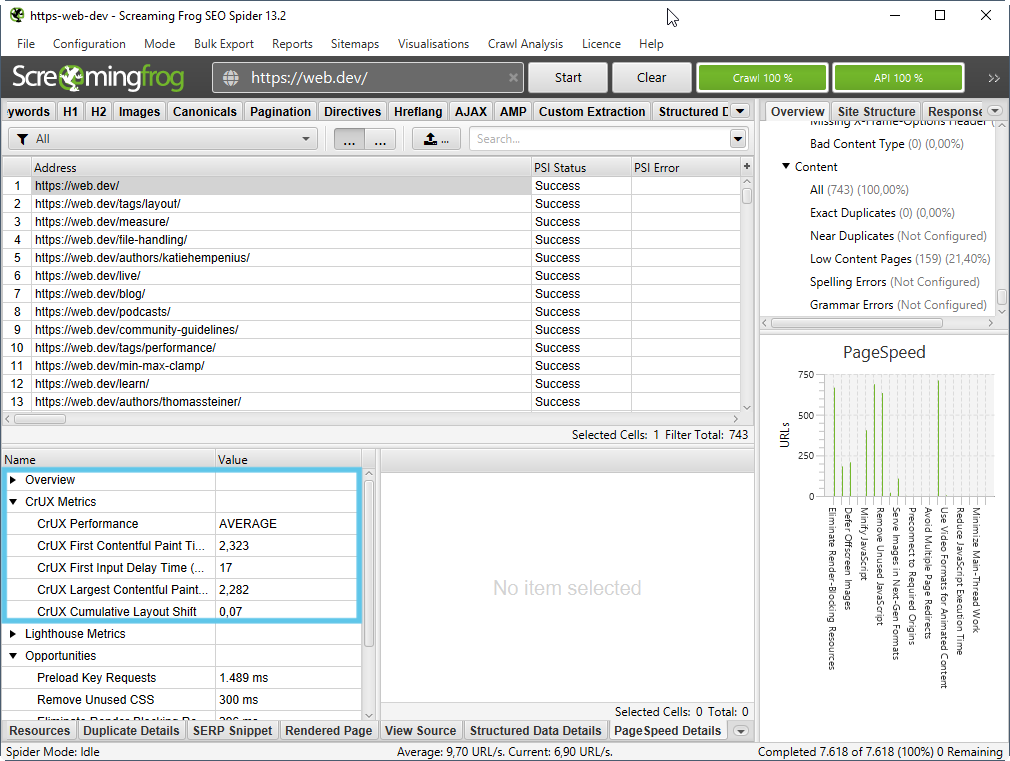This screenshot has width=1010, height=761.
Task: Click the filter funnel icon
Action: (23, 139)
